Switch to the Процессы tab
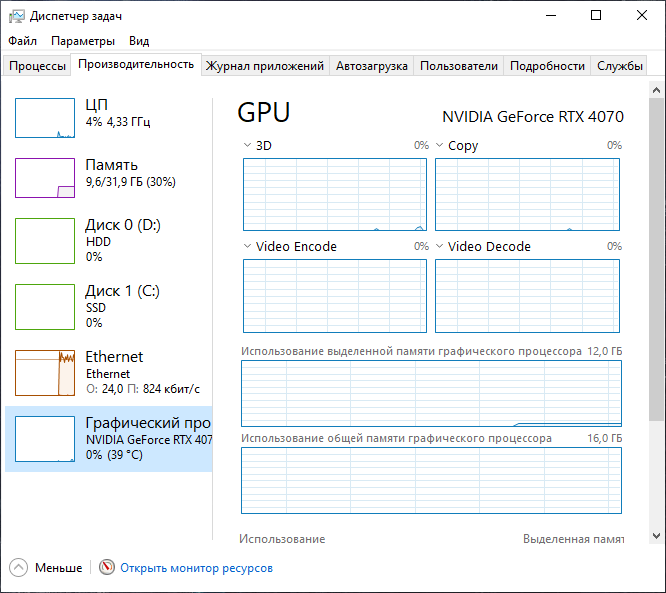The image size is (666, 593). click(37, 66)
